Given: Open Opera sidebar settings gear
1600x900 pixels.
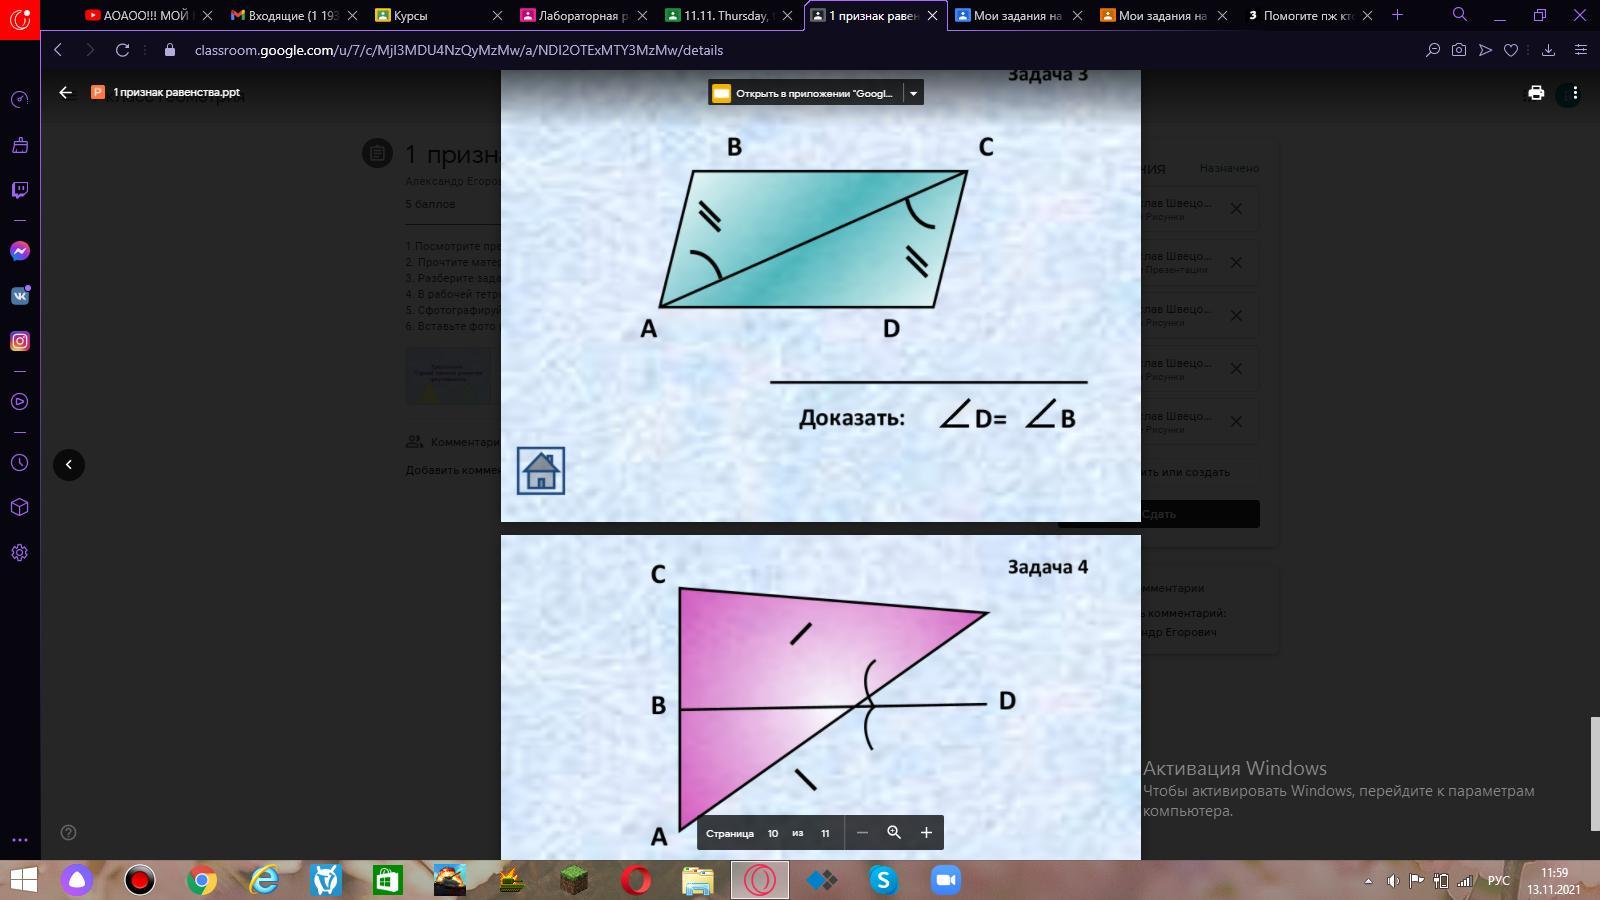Looking at the screenshot, I should pyautogui.click(x=19, y=553).
